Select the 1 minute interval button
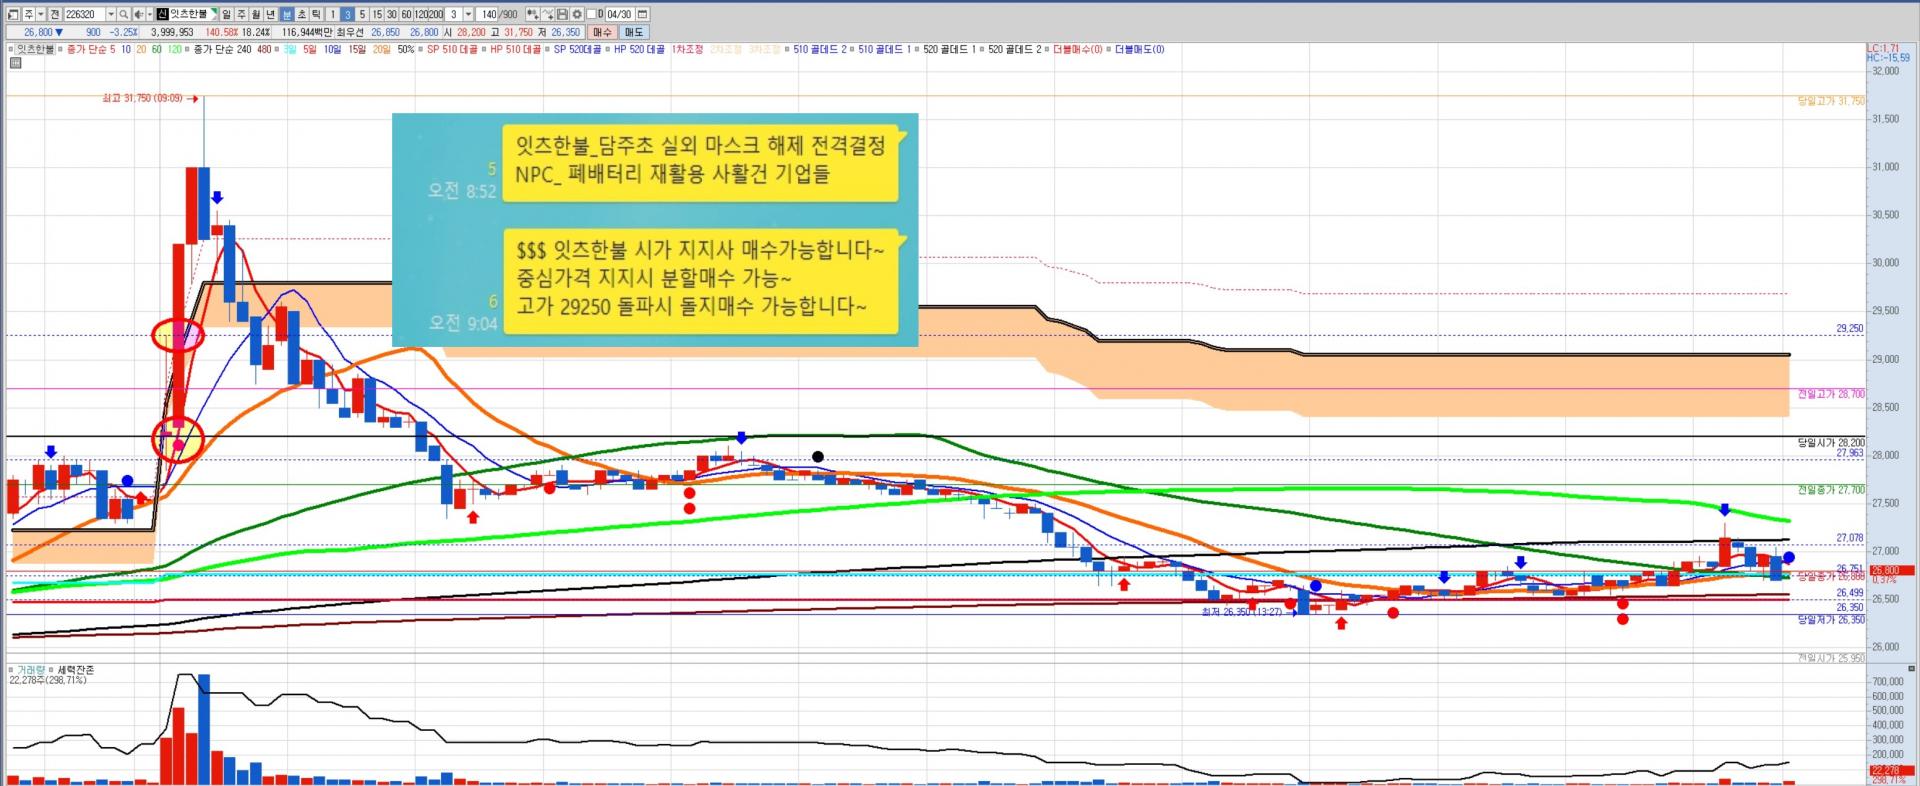This screenshot has width=1920, height=786. point(333,15)
